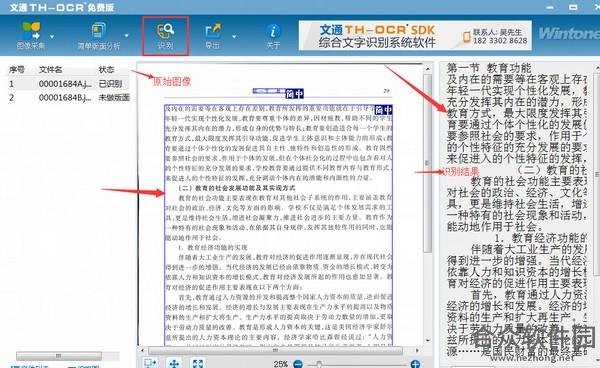Click the 简单版面分析 layout analysis icon

99,31
